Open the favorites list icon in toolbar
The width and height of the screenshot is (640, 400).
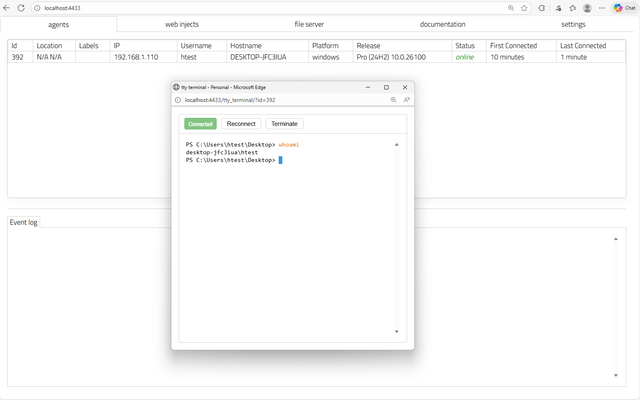click(573, 8)
